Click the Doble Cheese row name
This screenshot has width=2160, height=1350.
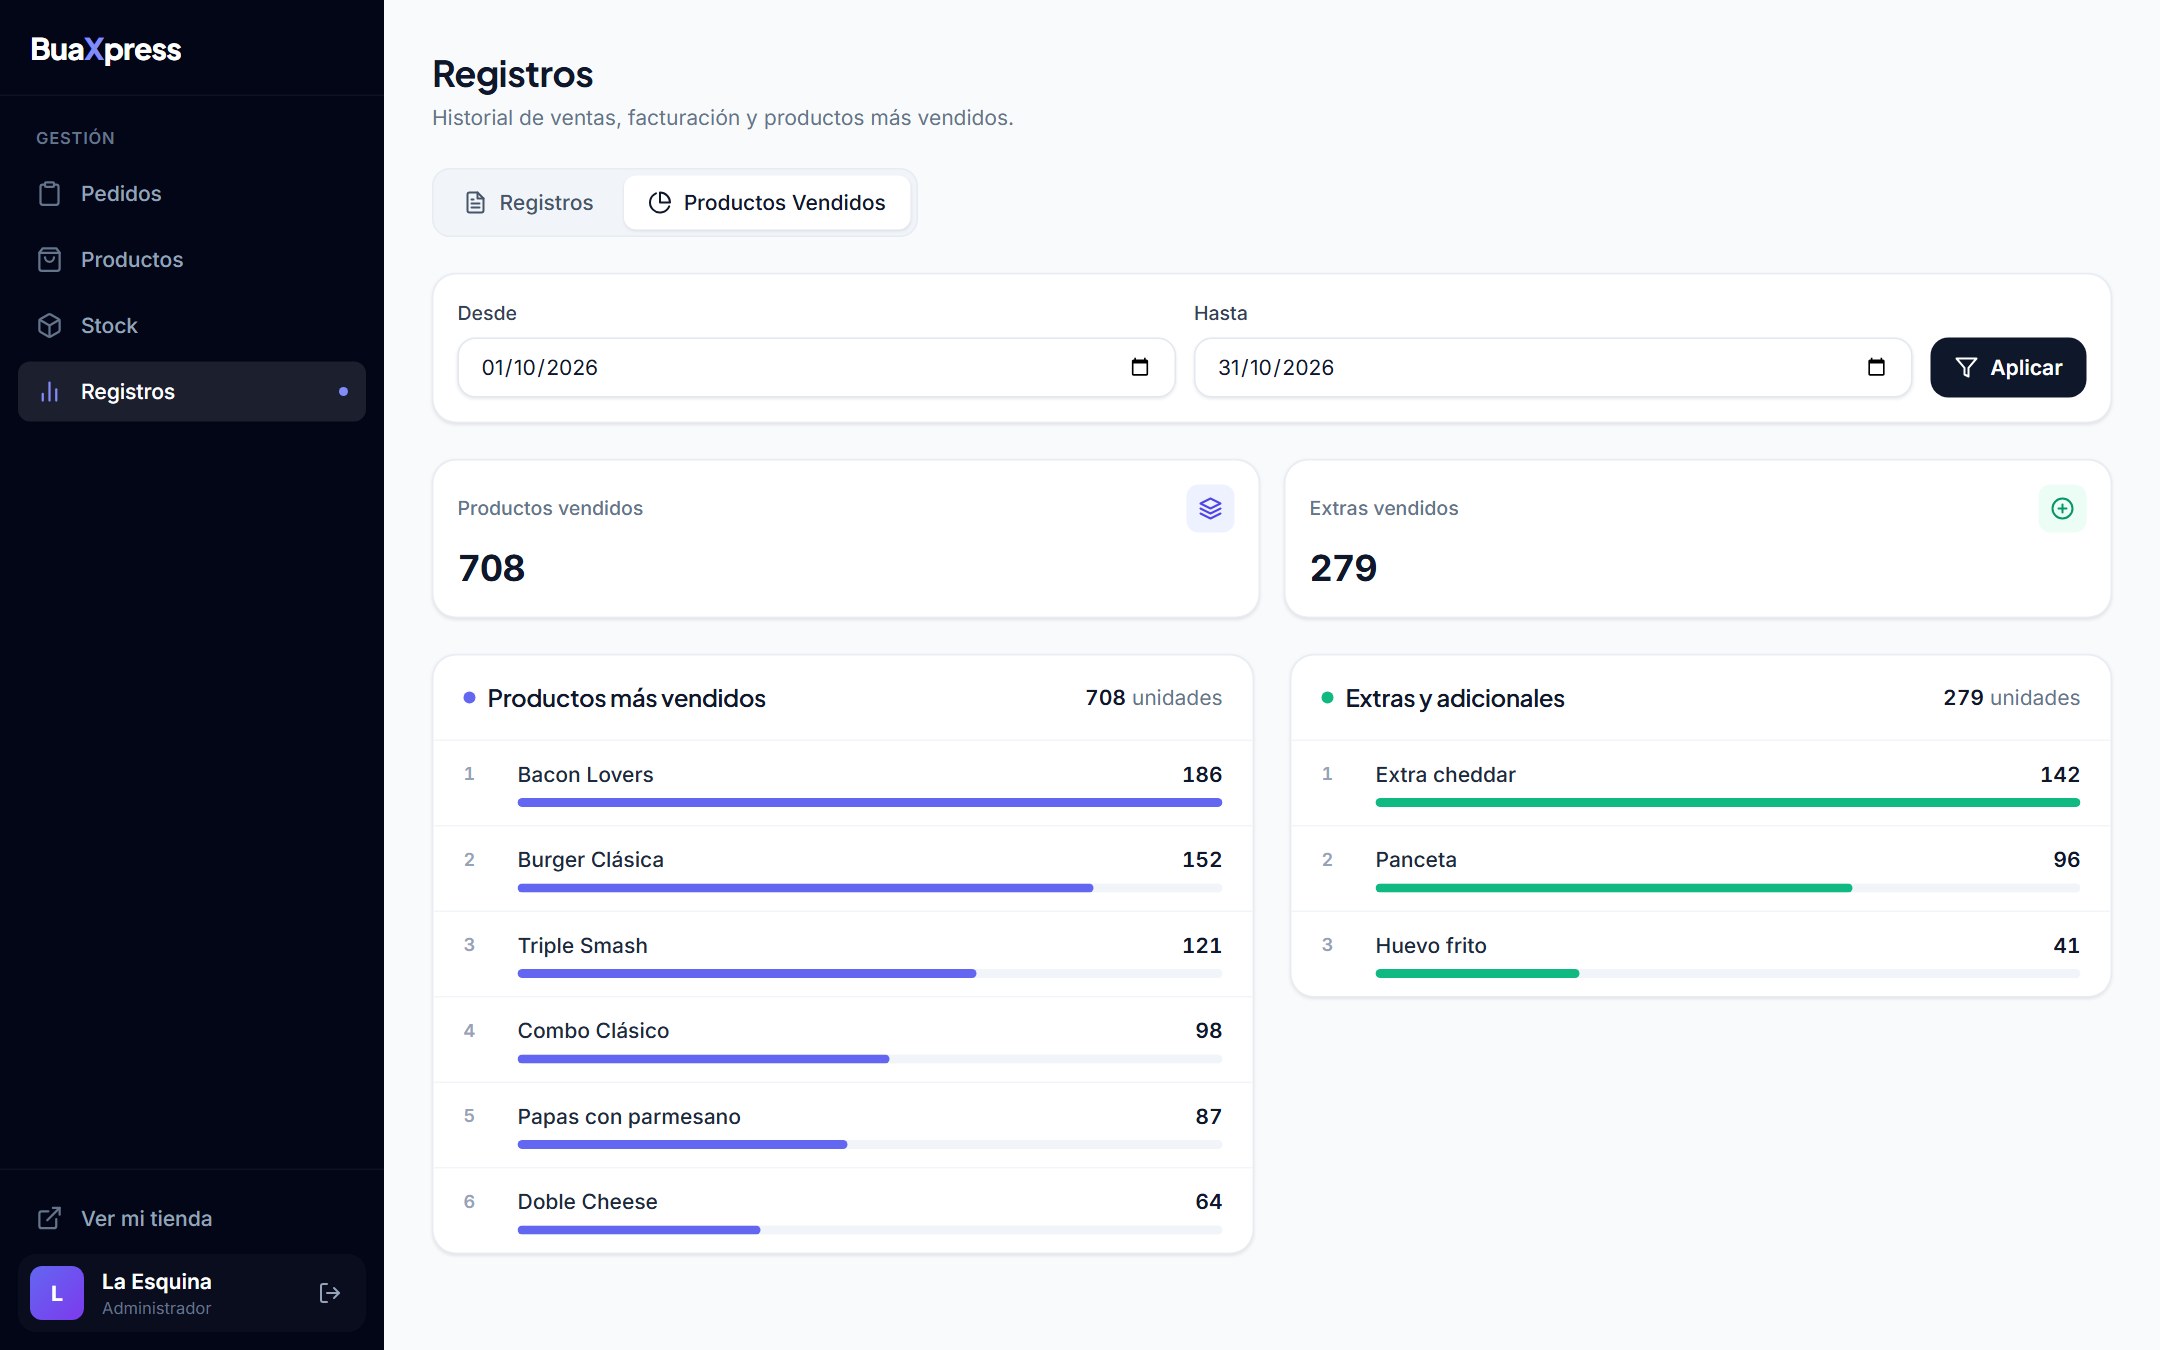point(588,1202)
